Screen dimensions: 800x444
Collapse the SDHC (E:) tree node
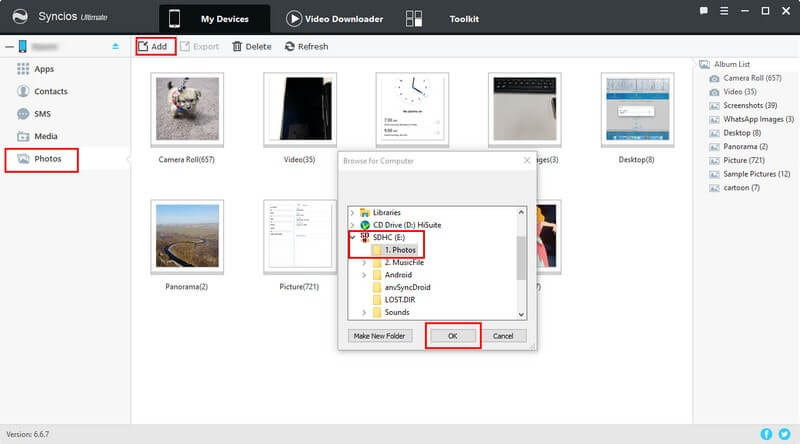(x=353, y=237)
